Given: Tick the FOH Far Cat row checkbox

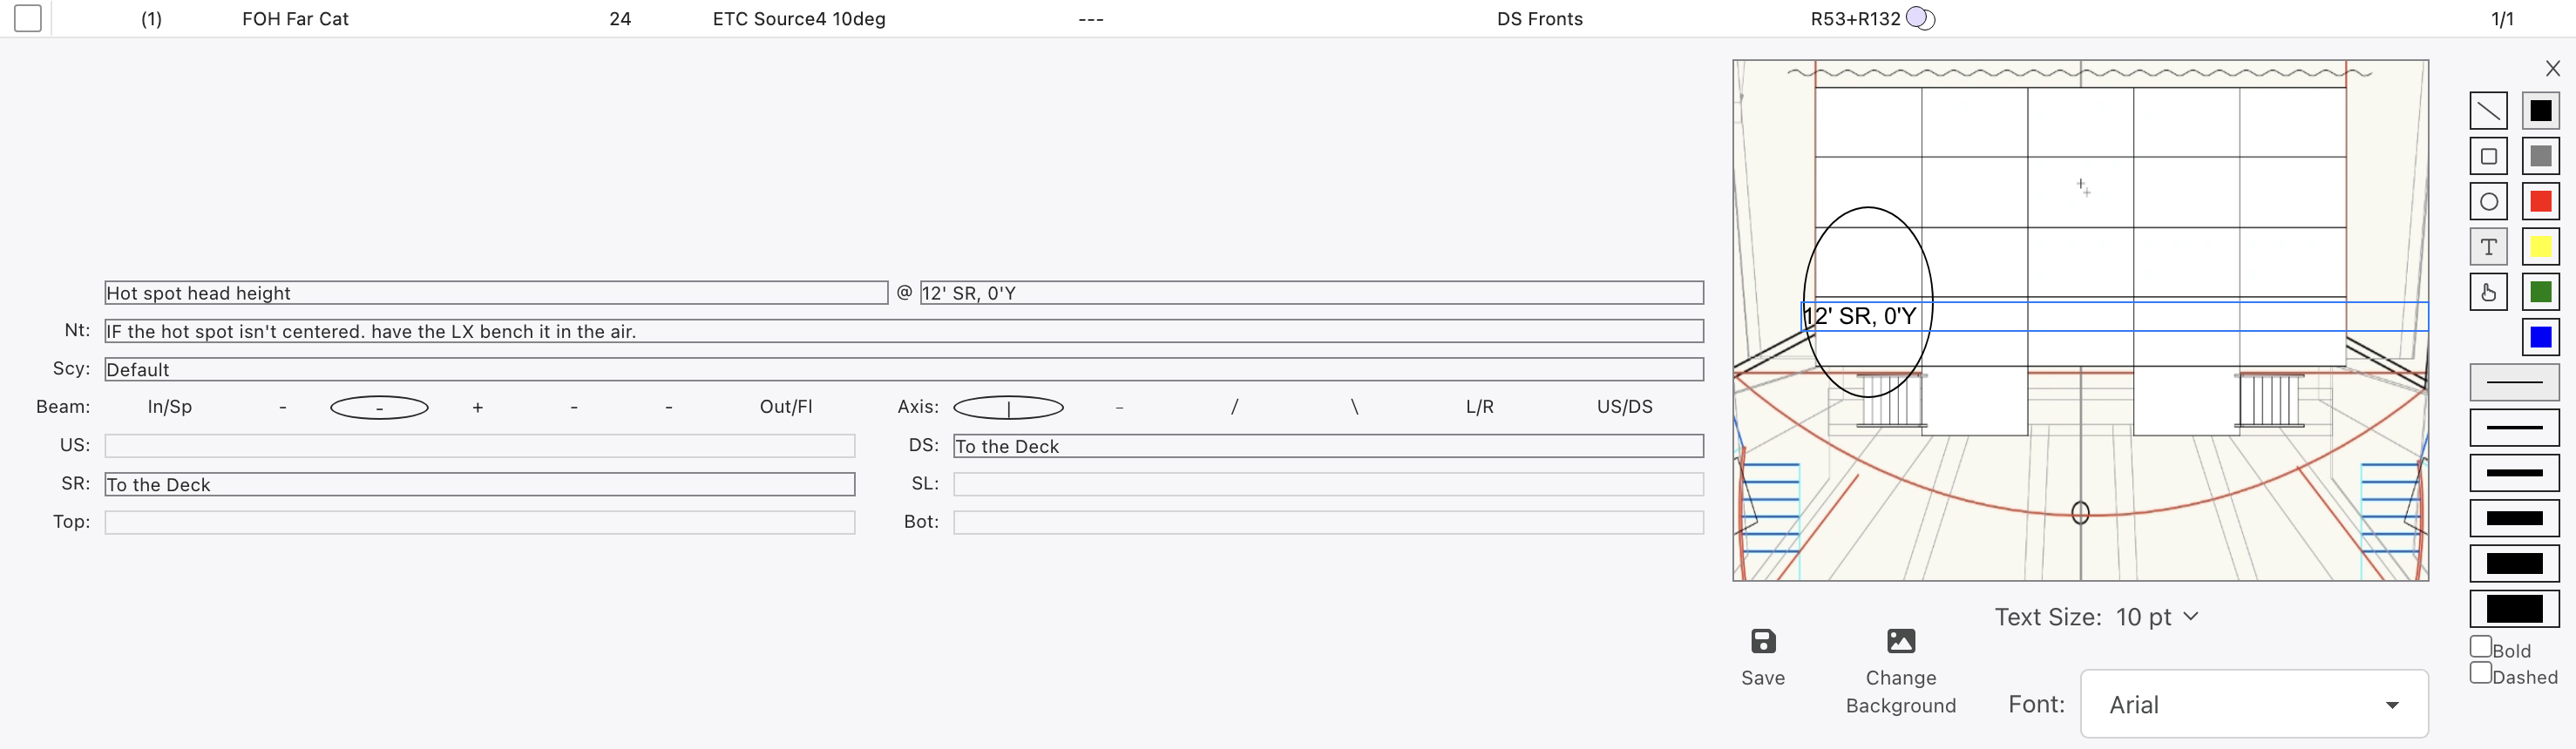Looking at the screenshot, I should point(28,18).
